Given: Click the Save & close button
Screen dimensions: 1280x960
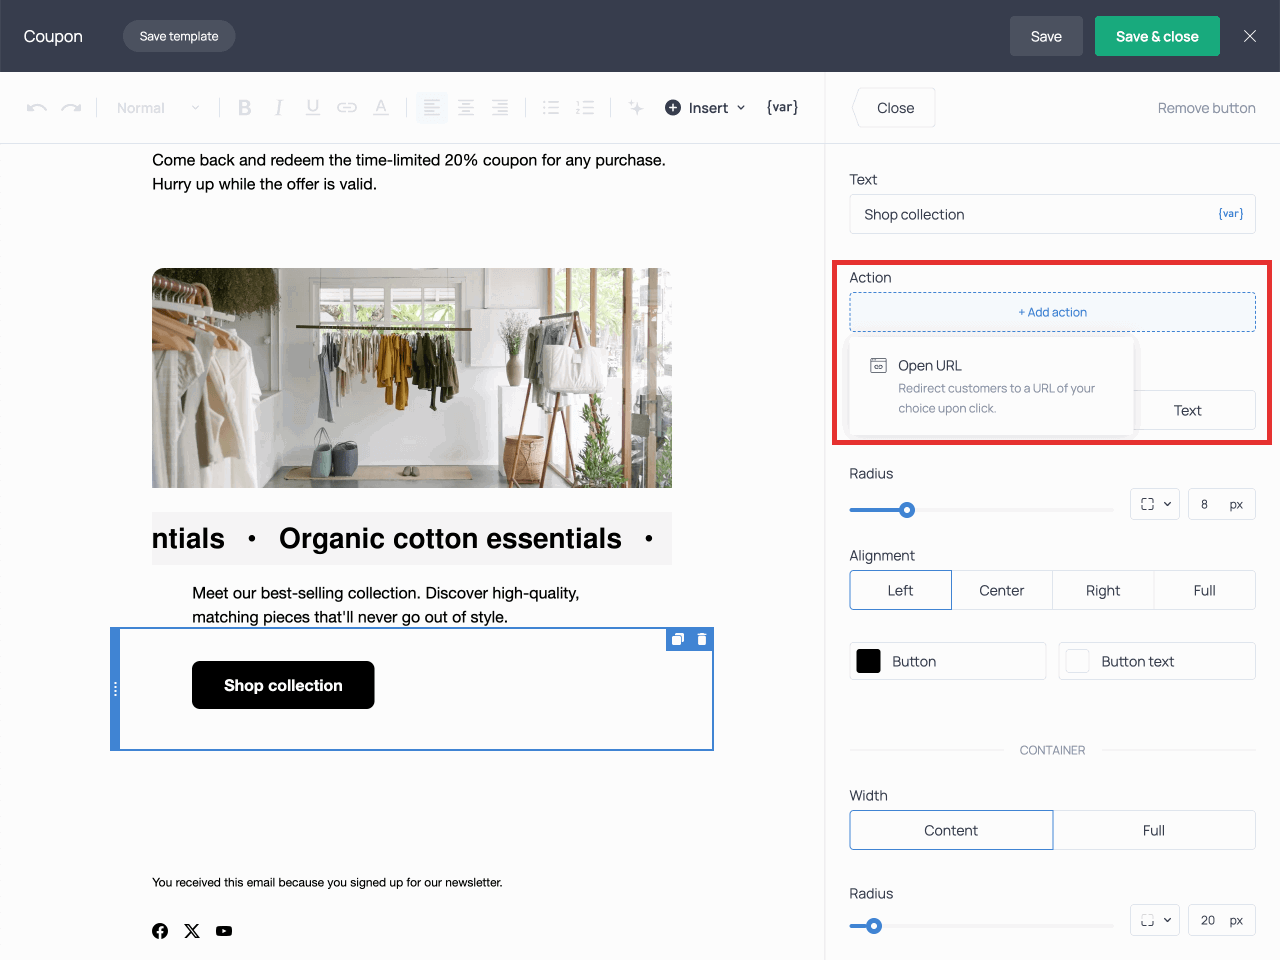Looking at the screenshot, I should (1156, 36).
